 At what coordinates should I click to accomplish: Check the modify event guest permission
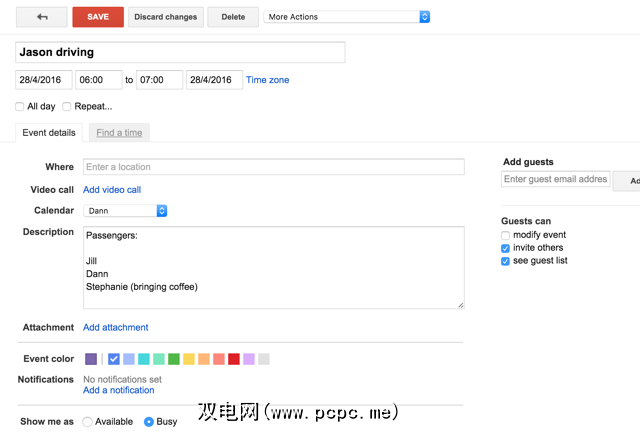coord(506,235)
